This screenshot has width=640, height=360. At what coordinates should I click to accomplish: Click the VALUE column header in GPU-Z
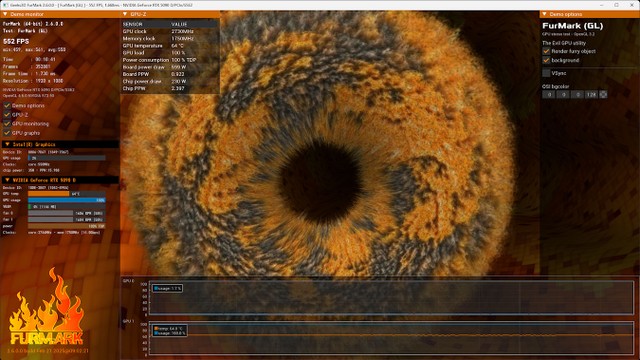pyautogui.click(x=179, y=24)
